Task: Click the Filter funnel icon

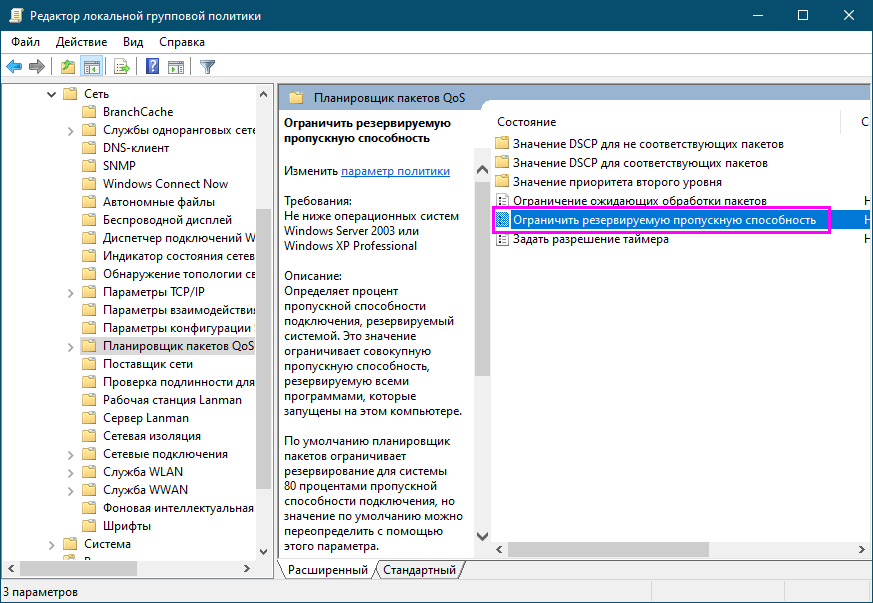Action: point(207,67)
